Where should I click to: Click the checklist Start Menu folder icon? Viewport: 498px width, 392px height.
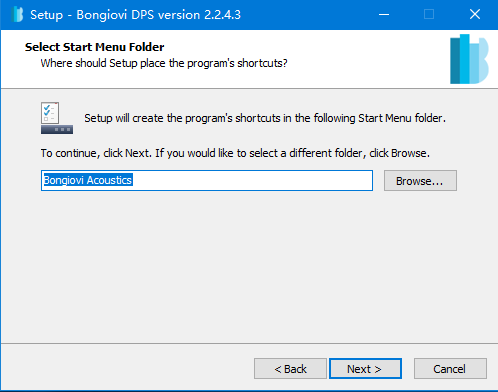point(57,118)
